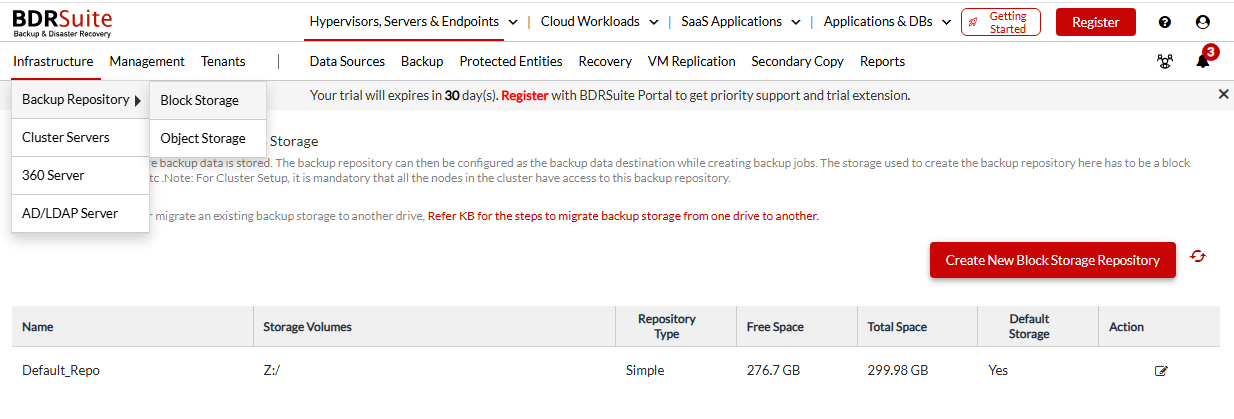
Task: Open the AD/LDAP Server menu item
Action: [70, 213]
